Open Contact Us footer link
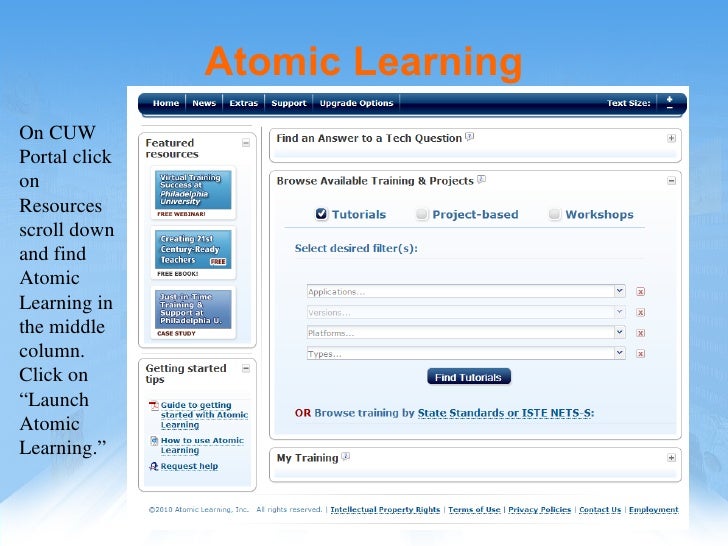Image resolution: width=728 pixels, height=546 pixels. (x=600, y=510)
